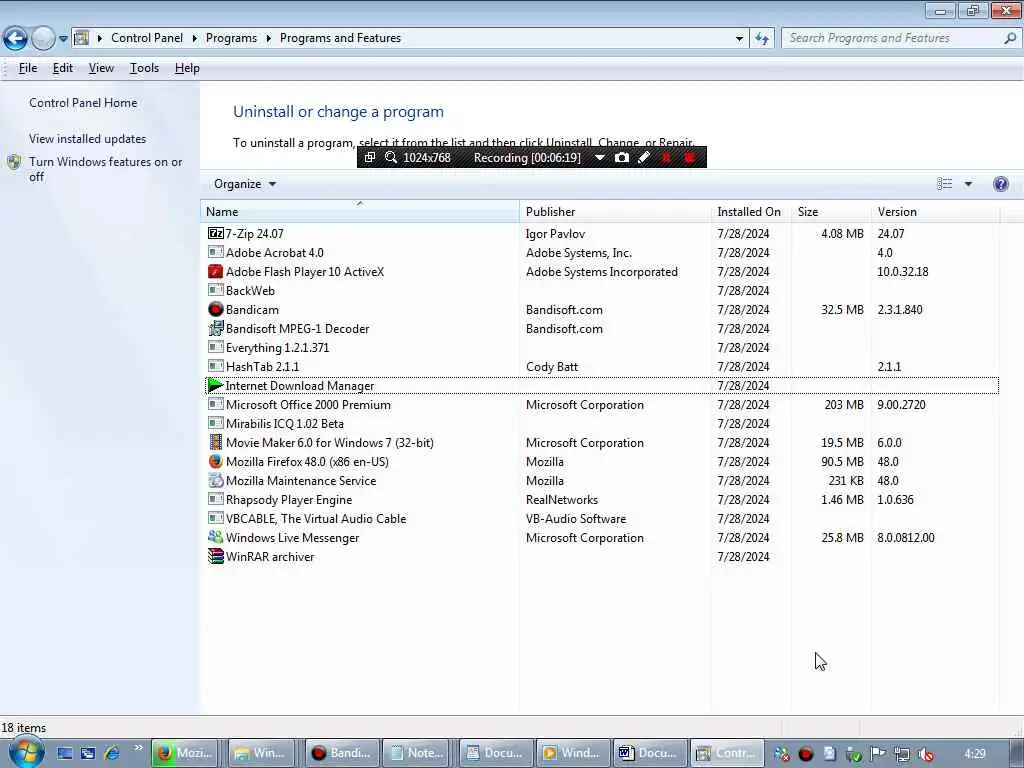
Task: Sort by the Size column header
Action: click(x=831, y=212)
